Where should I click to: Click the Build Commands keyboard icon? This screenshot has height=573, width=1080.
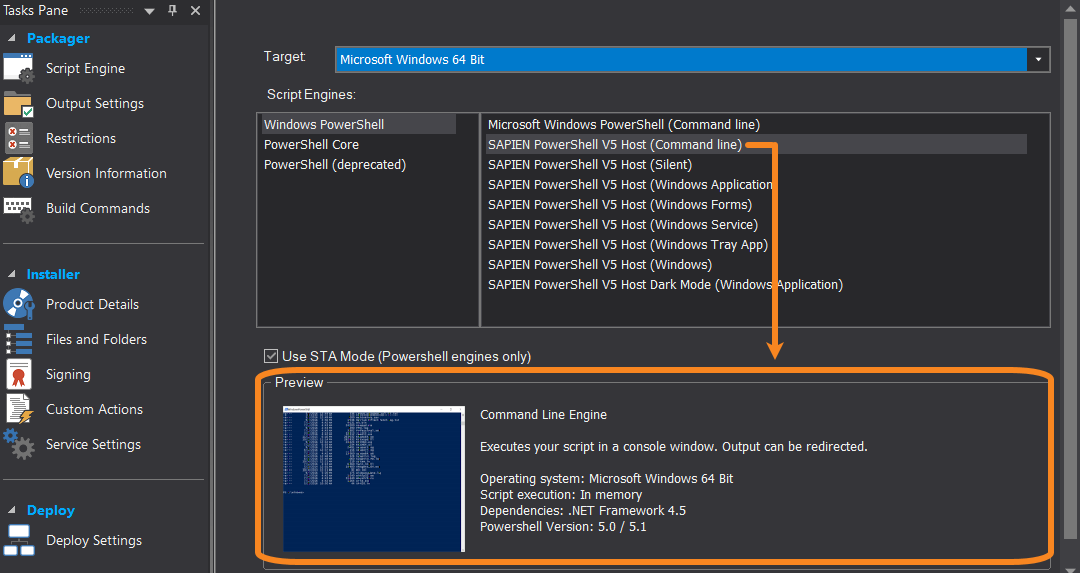(19, 209)
